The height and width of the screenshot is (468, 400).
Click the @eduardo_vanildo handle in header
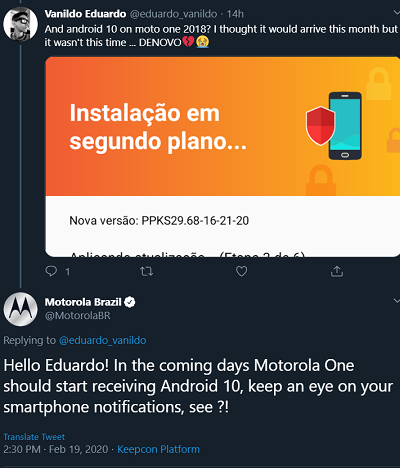tap(173, 14)
